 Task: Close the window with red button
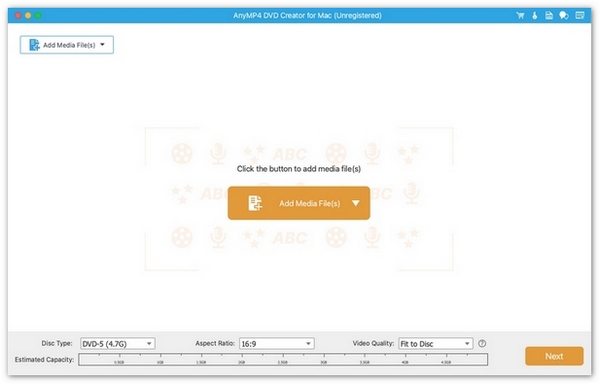click(x=18, y=16)
